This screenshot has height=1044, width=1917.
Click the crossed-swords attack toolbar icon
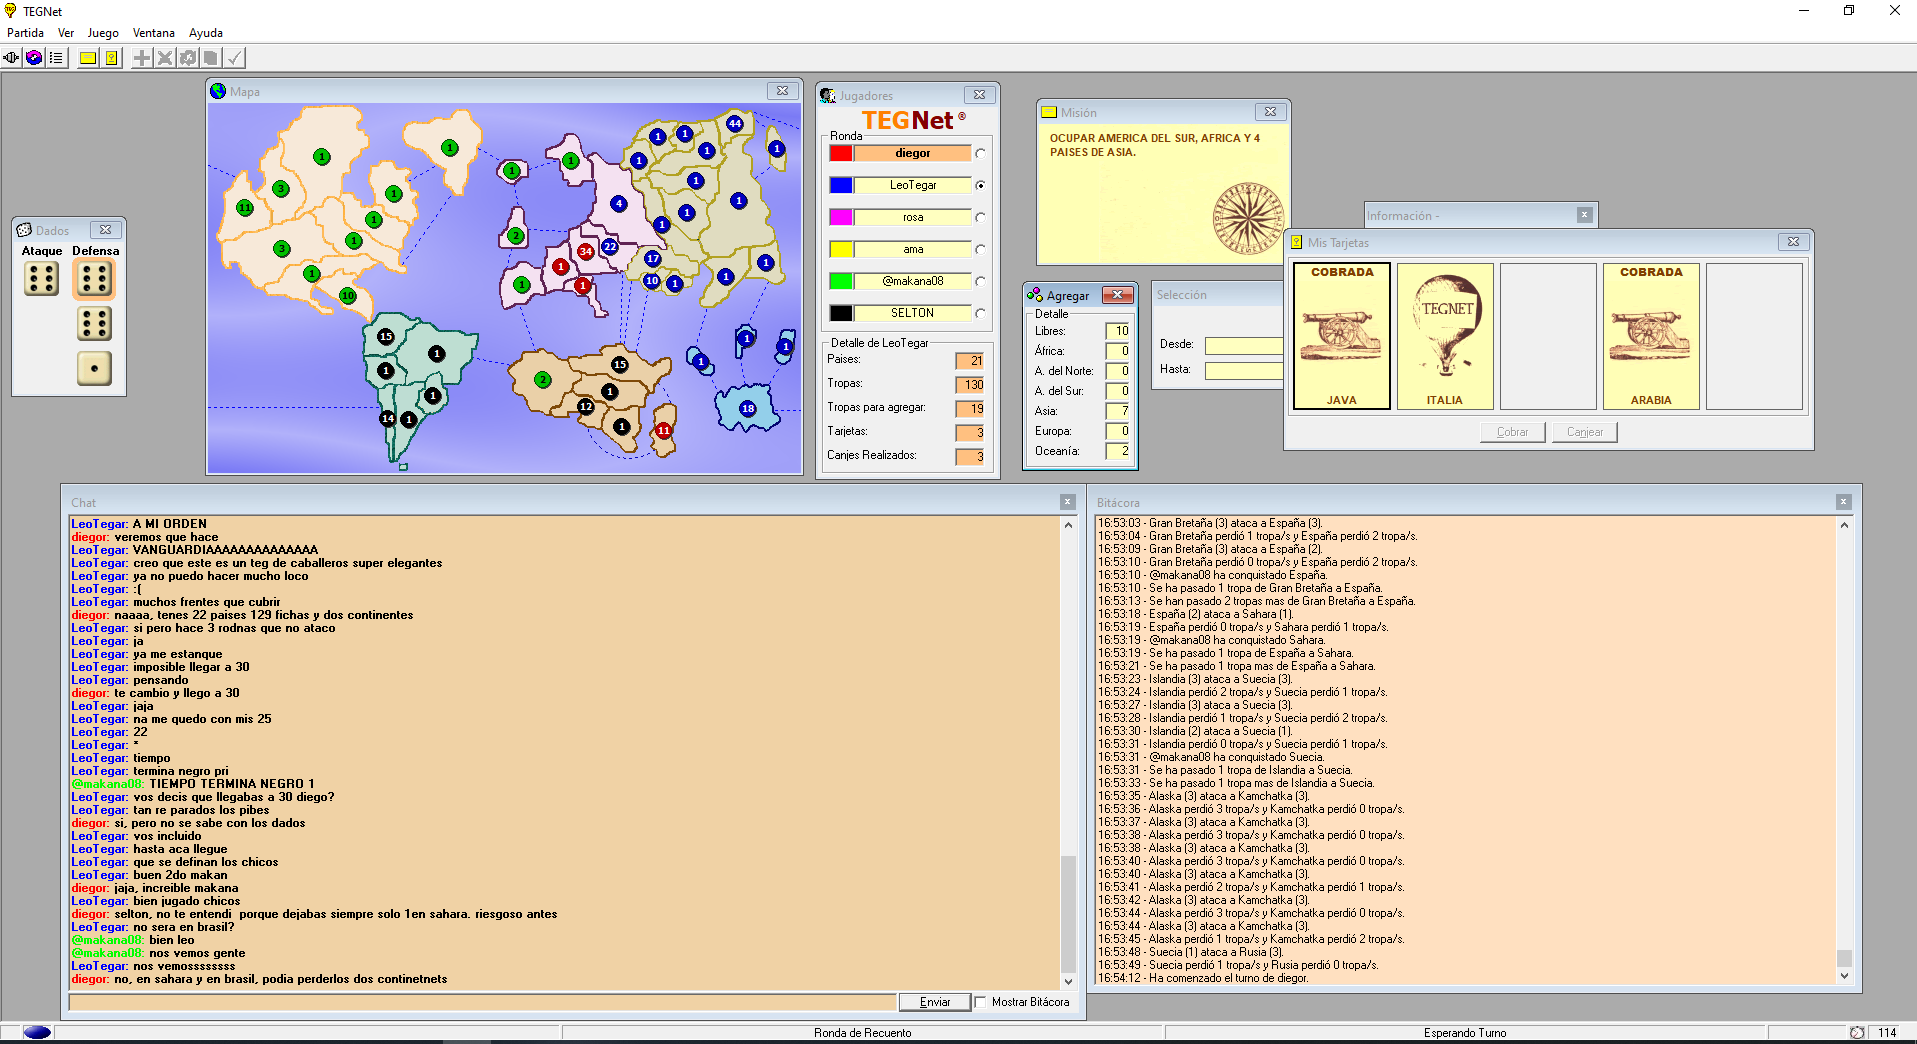(x=165, y=58)
